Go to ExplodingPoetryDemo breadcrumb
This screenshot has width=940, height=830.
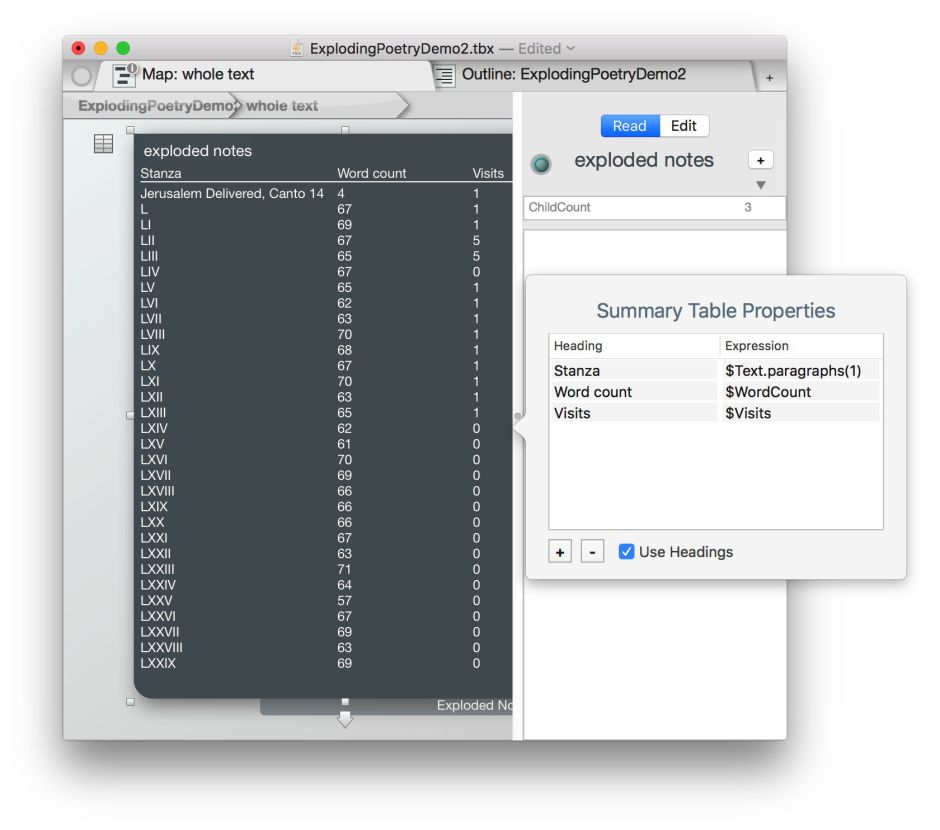[x=155, y=106]
